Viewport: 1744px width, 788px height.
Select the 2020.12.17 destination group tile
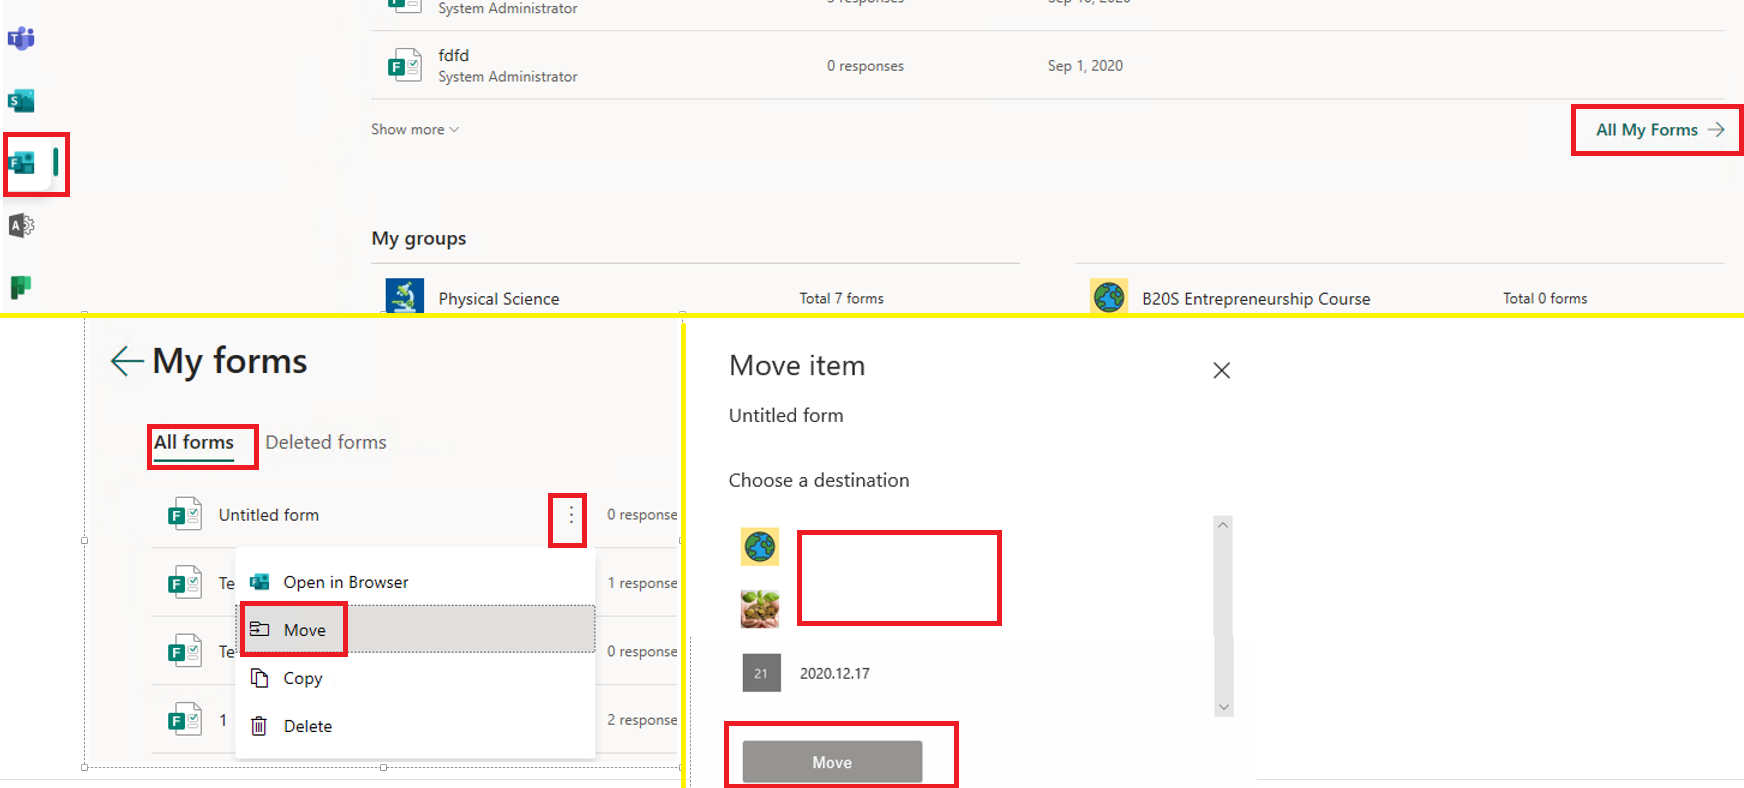[761, 673]
